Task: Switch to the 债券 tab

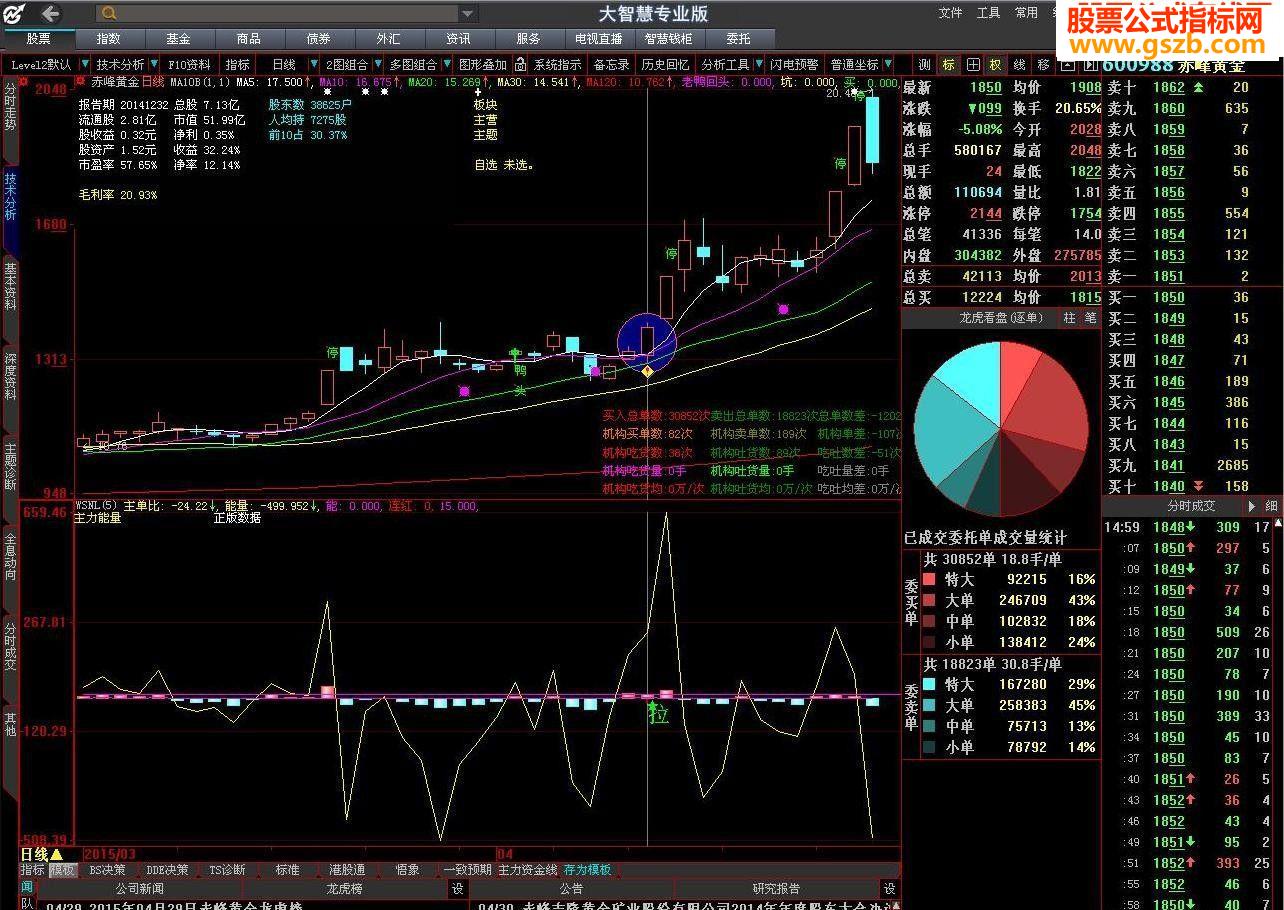Action: click(x=319, y=39)
